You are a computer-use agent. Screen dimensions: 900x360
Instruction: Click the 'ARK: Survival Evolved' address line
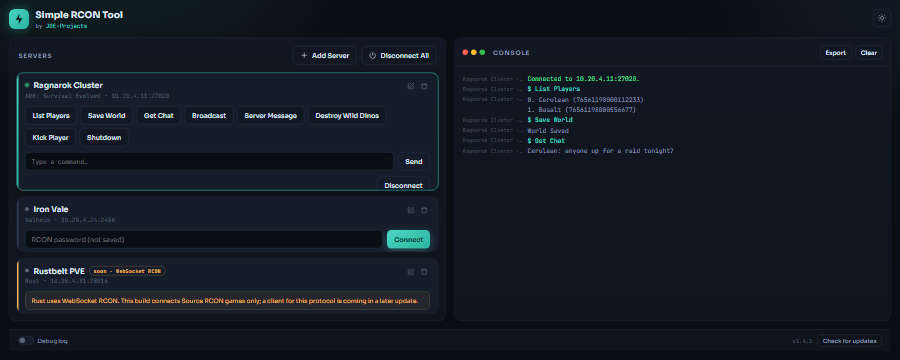97,96
